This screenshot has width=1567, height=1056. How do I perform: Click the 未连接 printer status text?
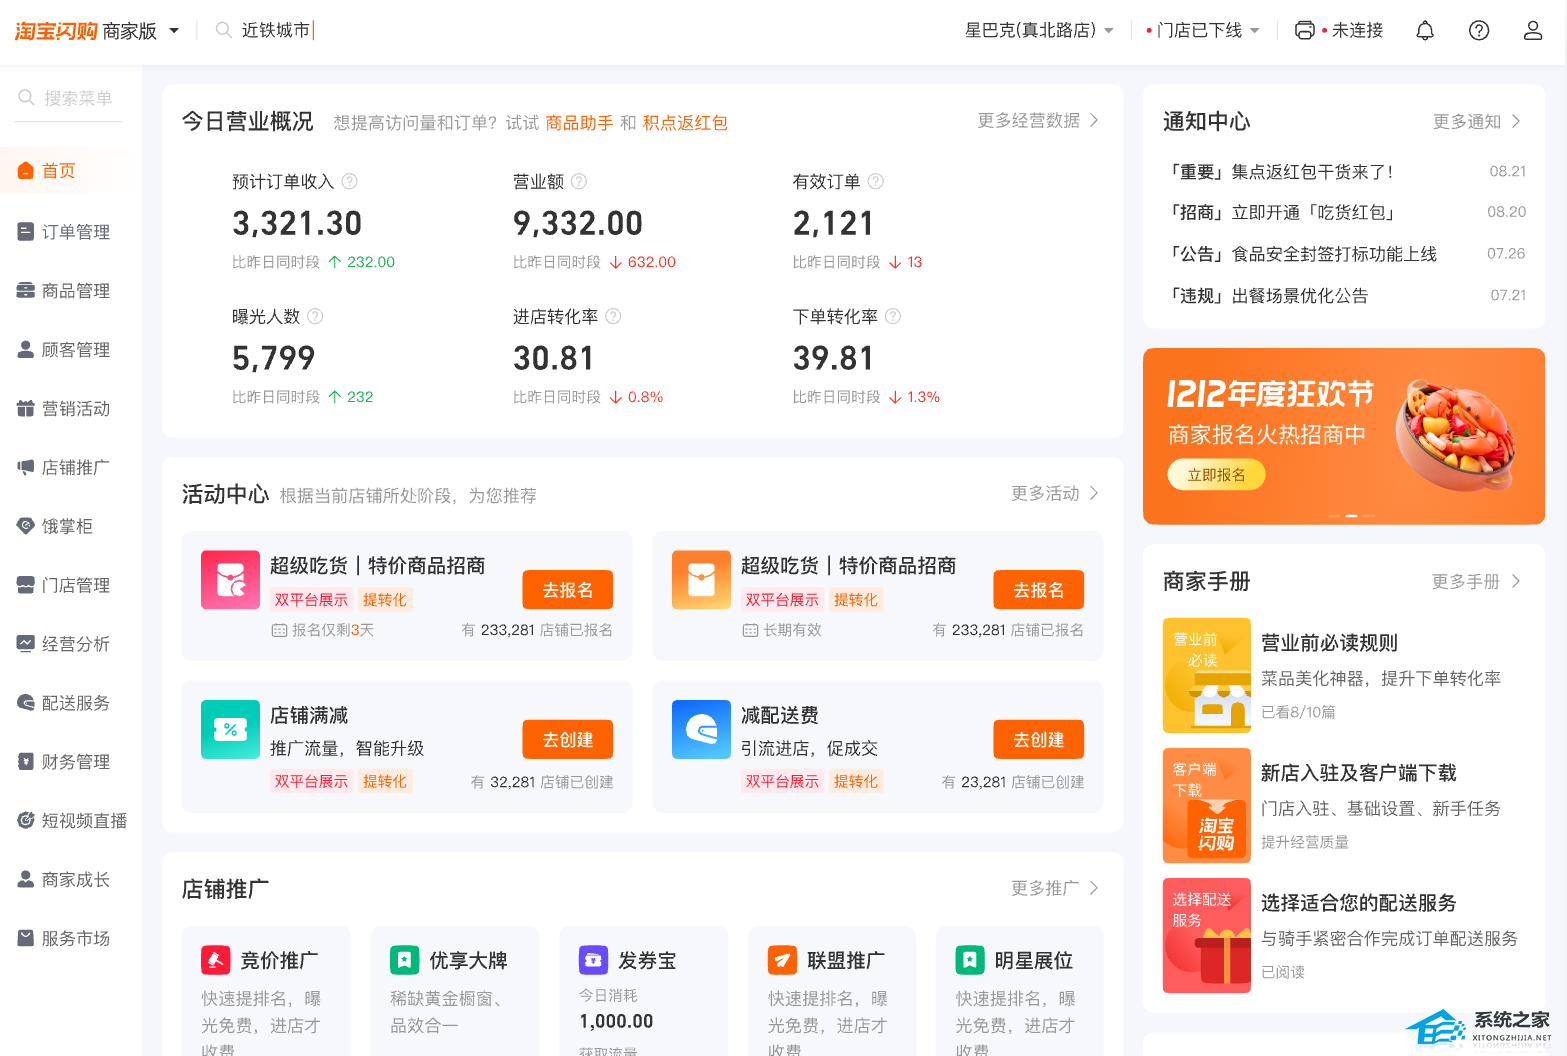pos(1357,30)
